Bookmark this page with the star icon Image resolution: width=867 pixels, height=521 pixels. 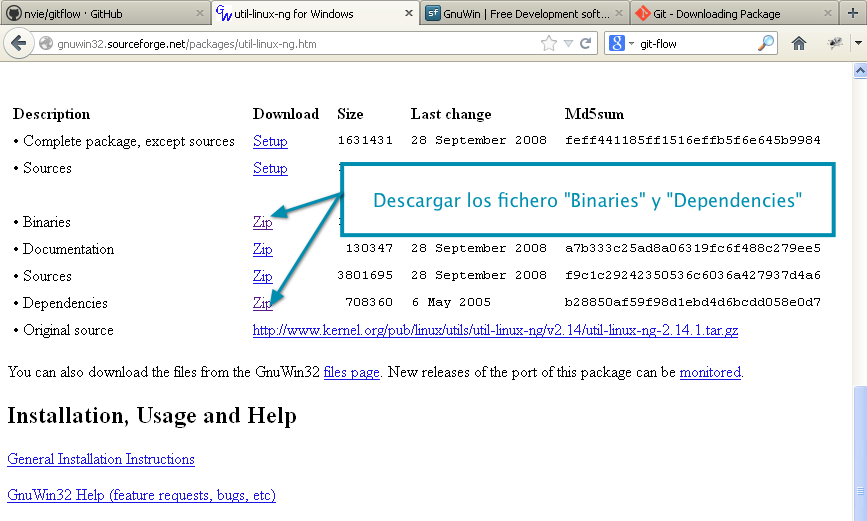pyautogui.click(x=549, y=43)
